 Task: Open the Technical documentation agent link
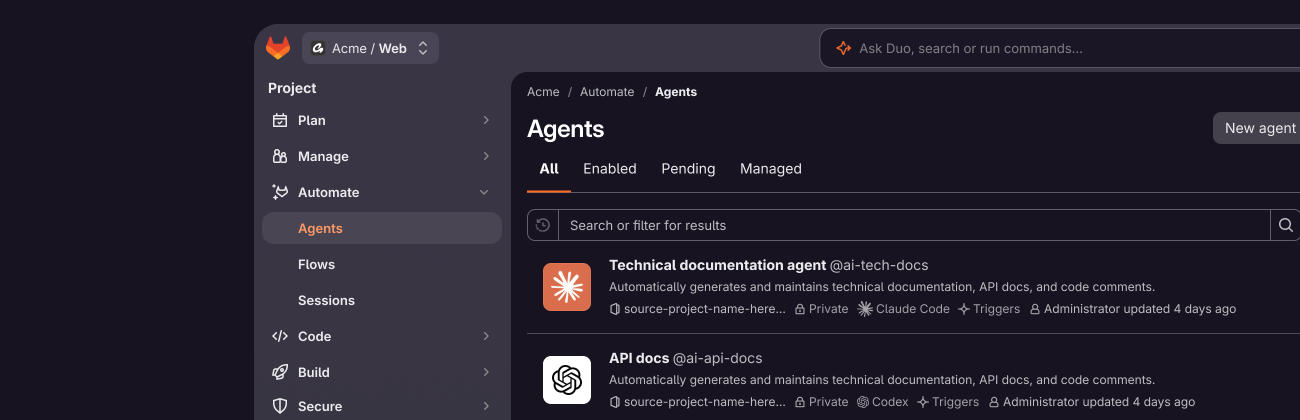click(717, 265)
